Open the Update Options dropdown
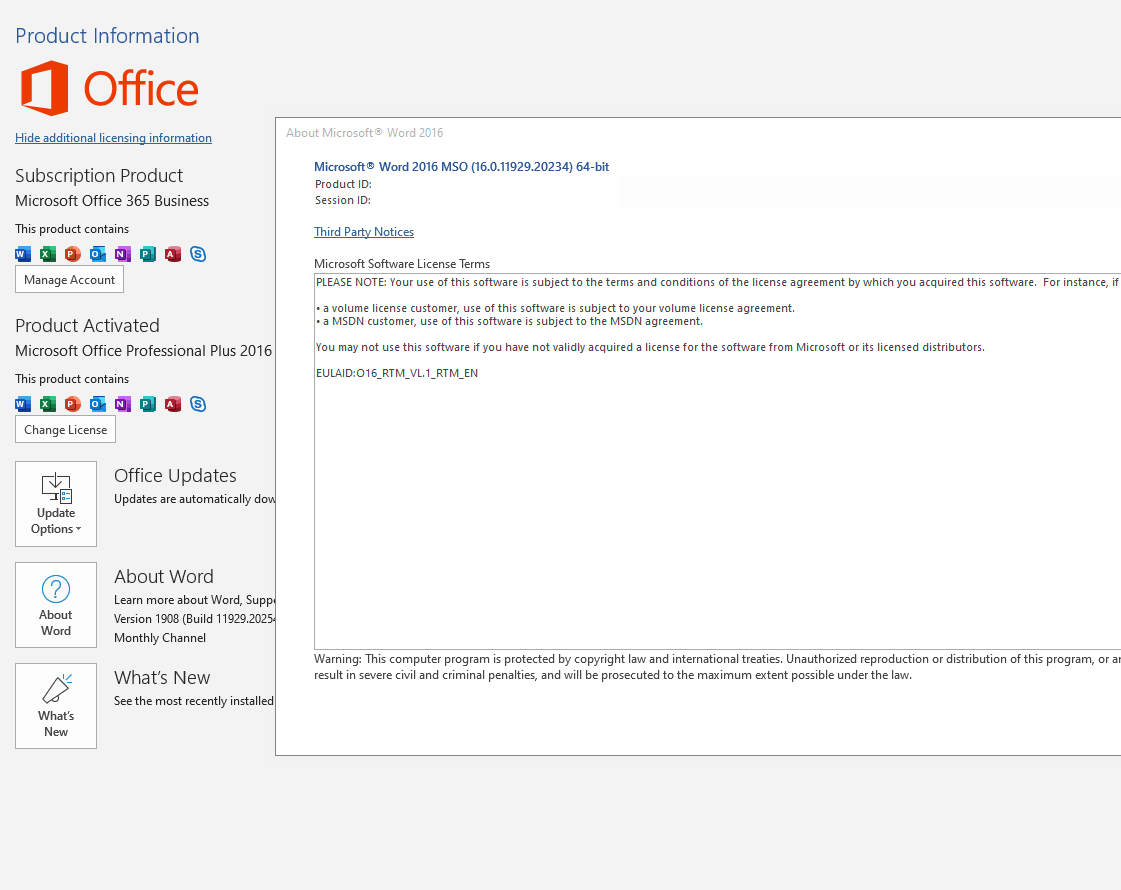Image resolution: width=1121 pixels, height=890 pixels. pyautogui.click(x=56, y=504)
